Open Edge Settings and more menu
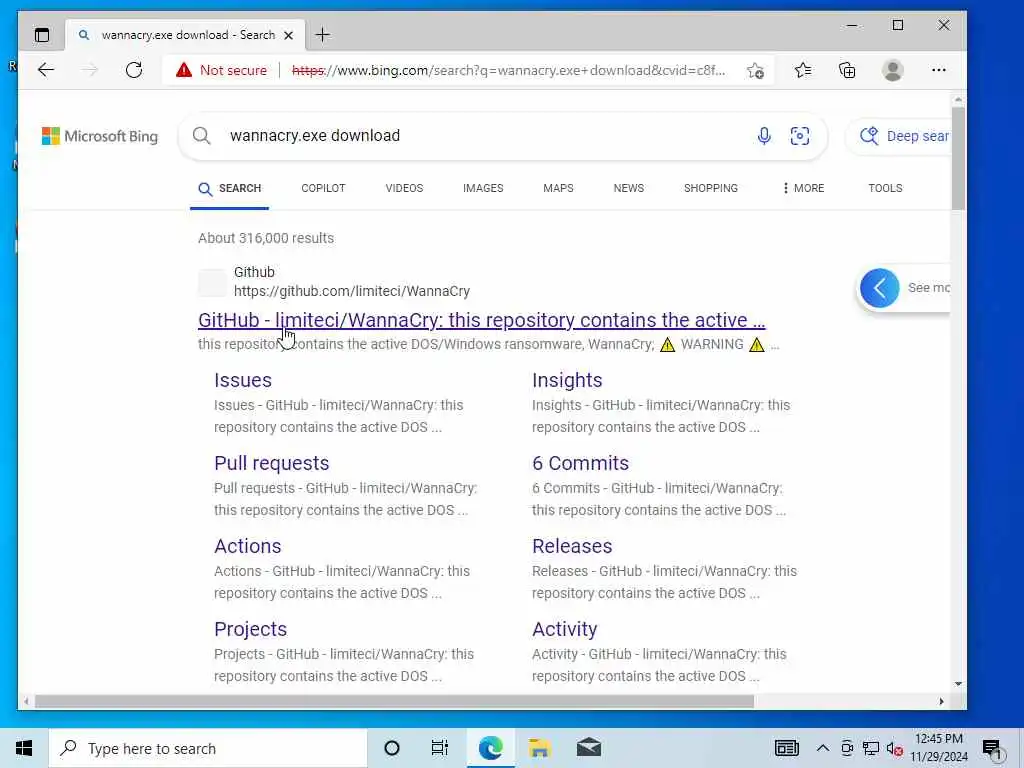Image resolution: width=1024 pixels, height=768 pixels. pyautogui.click(x=938, y=70)
